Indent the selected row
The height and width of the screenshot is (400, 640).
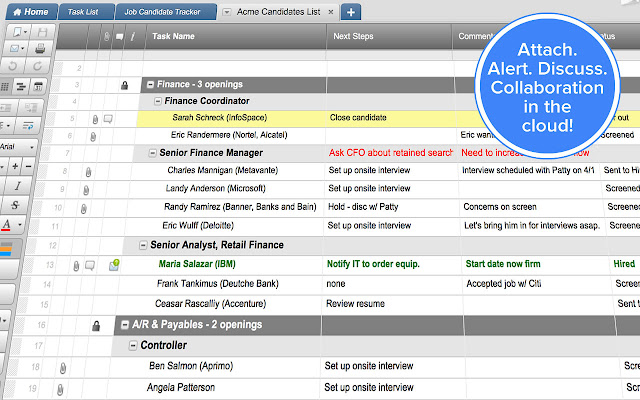pos(31,108)
